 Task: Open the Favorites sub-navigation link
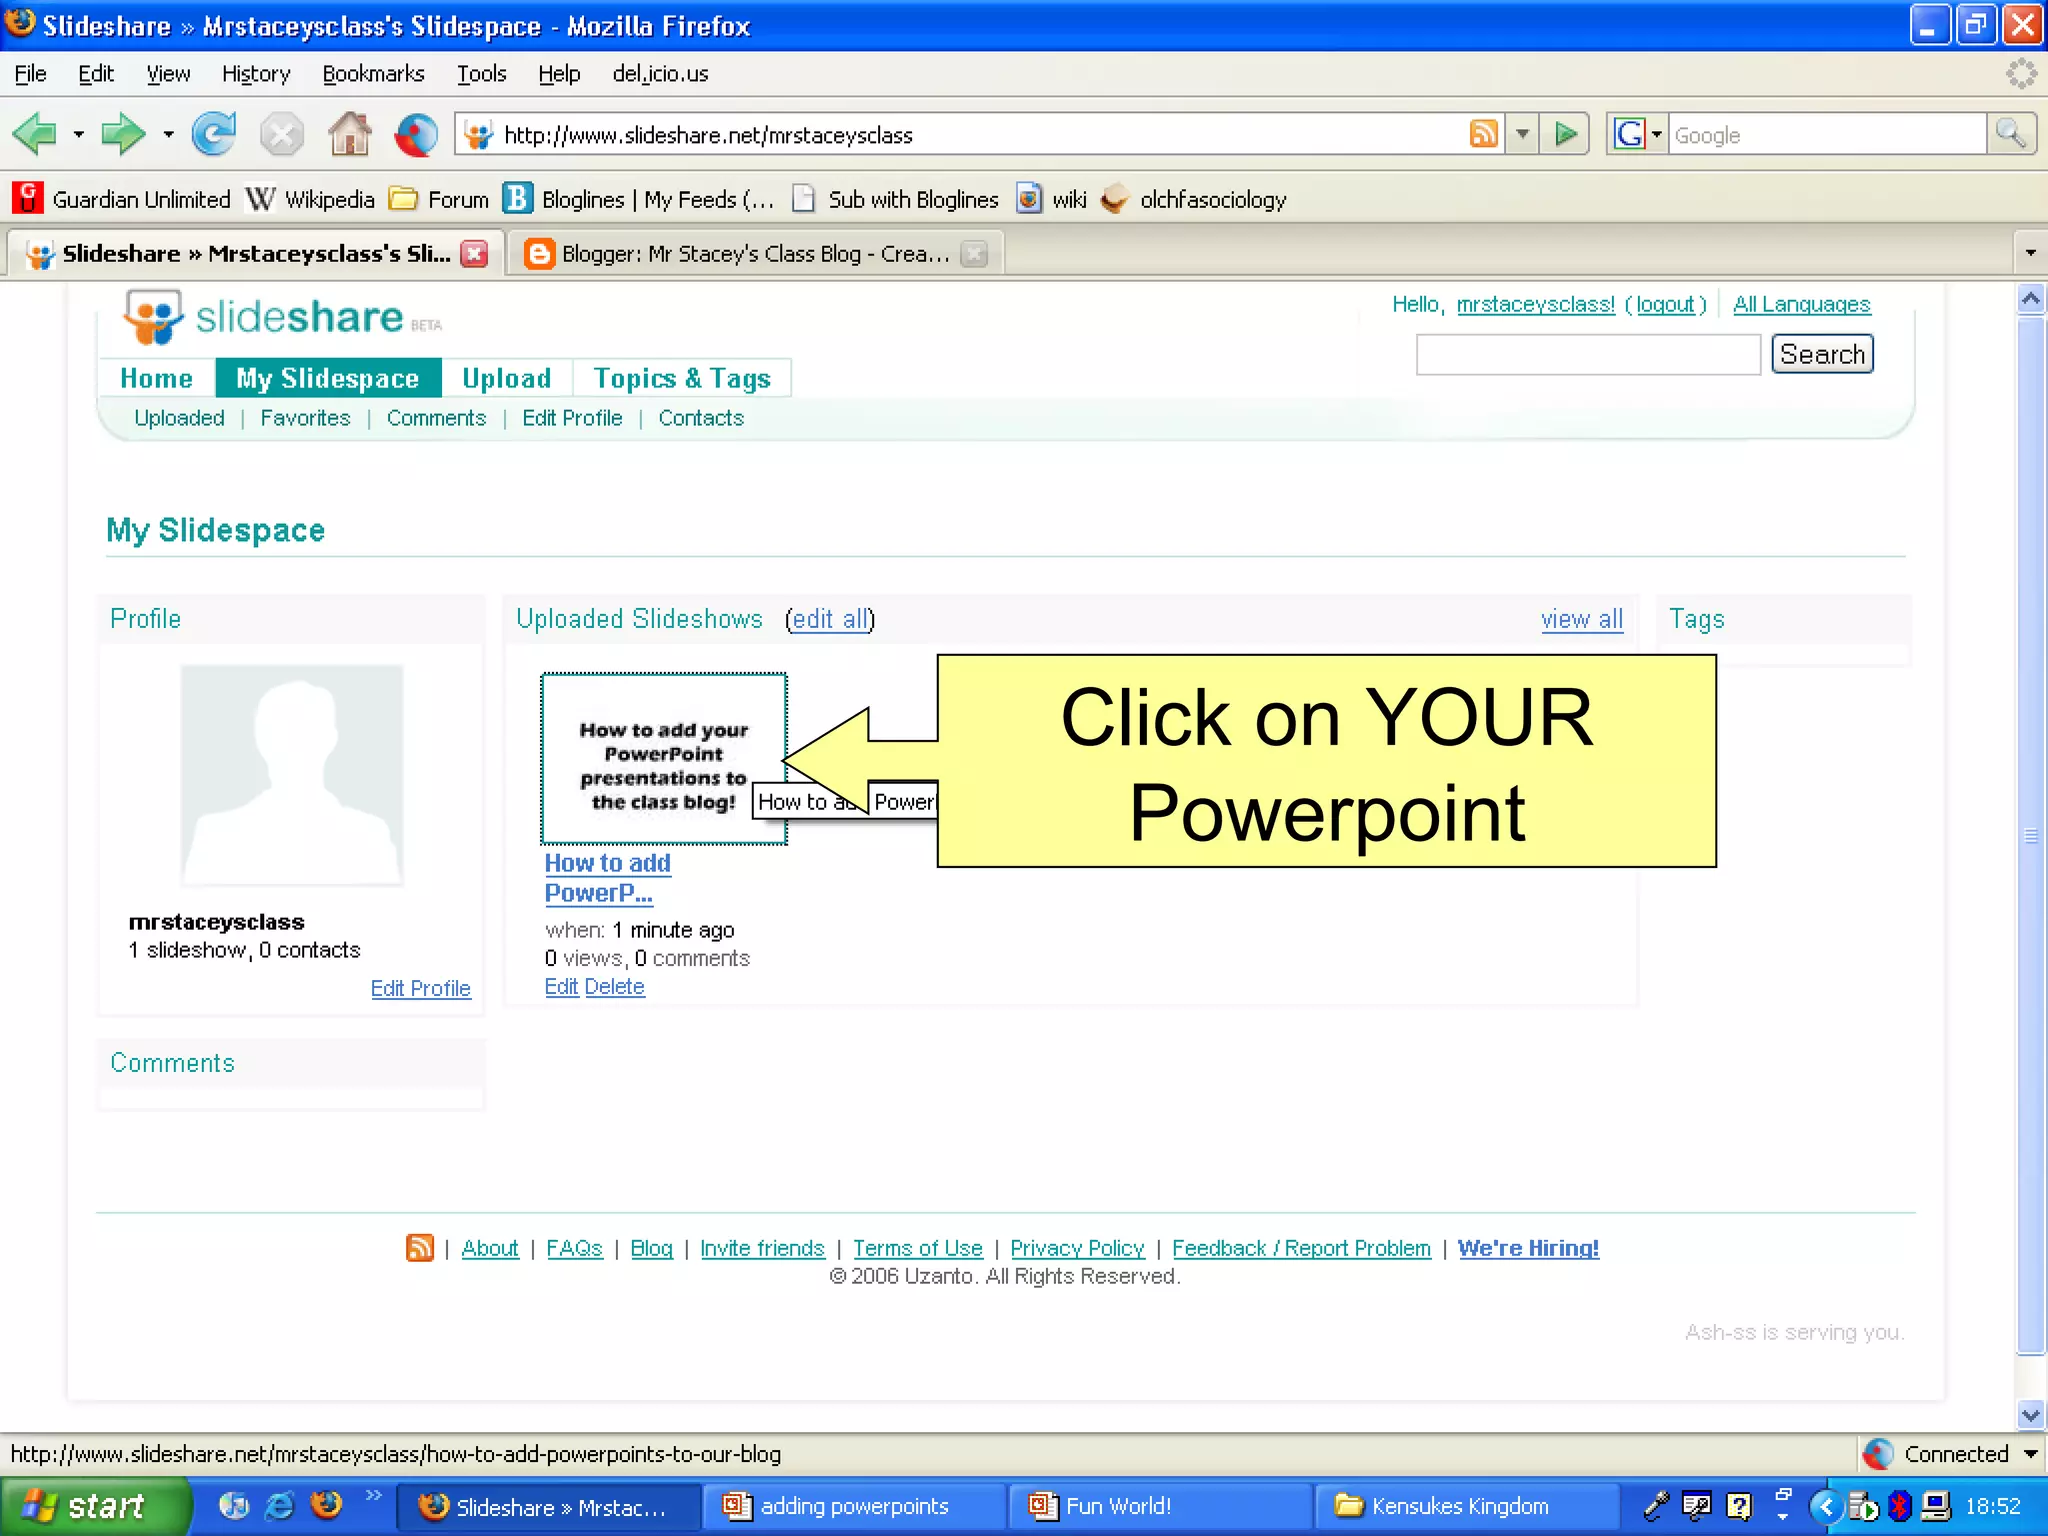305,418
